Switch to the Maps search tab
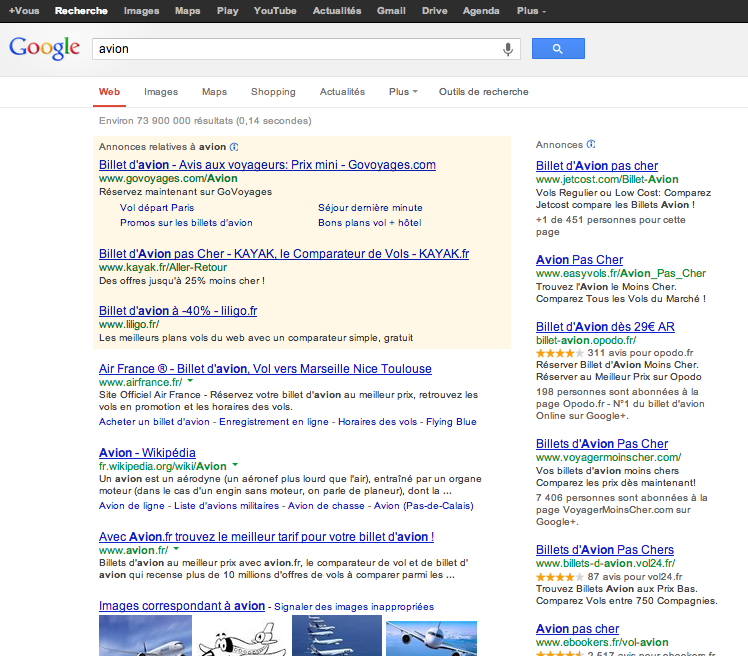This screenshot has height=656, width=748. tap(214, 92)
